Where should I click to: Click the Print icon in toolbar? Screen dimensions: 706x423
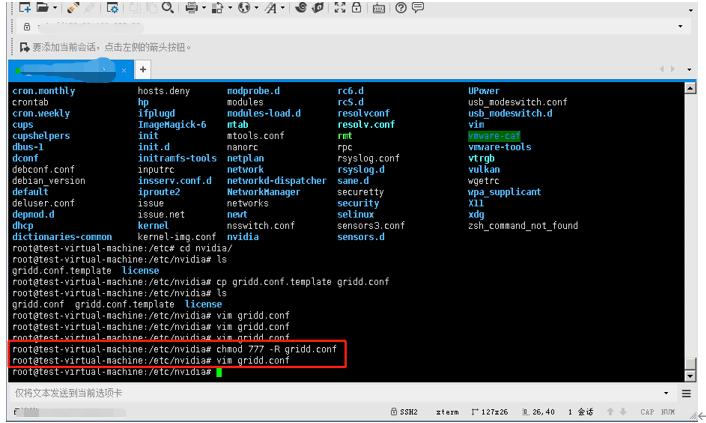click(x=191, y=7)
